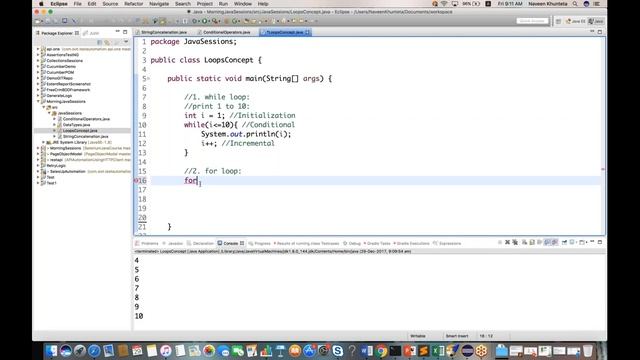Select the JUnit view tab
Screen dimensions: 640x360
(91, 33)
